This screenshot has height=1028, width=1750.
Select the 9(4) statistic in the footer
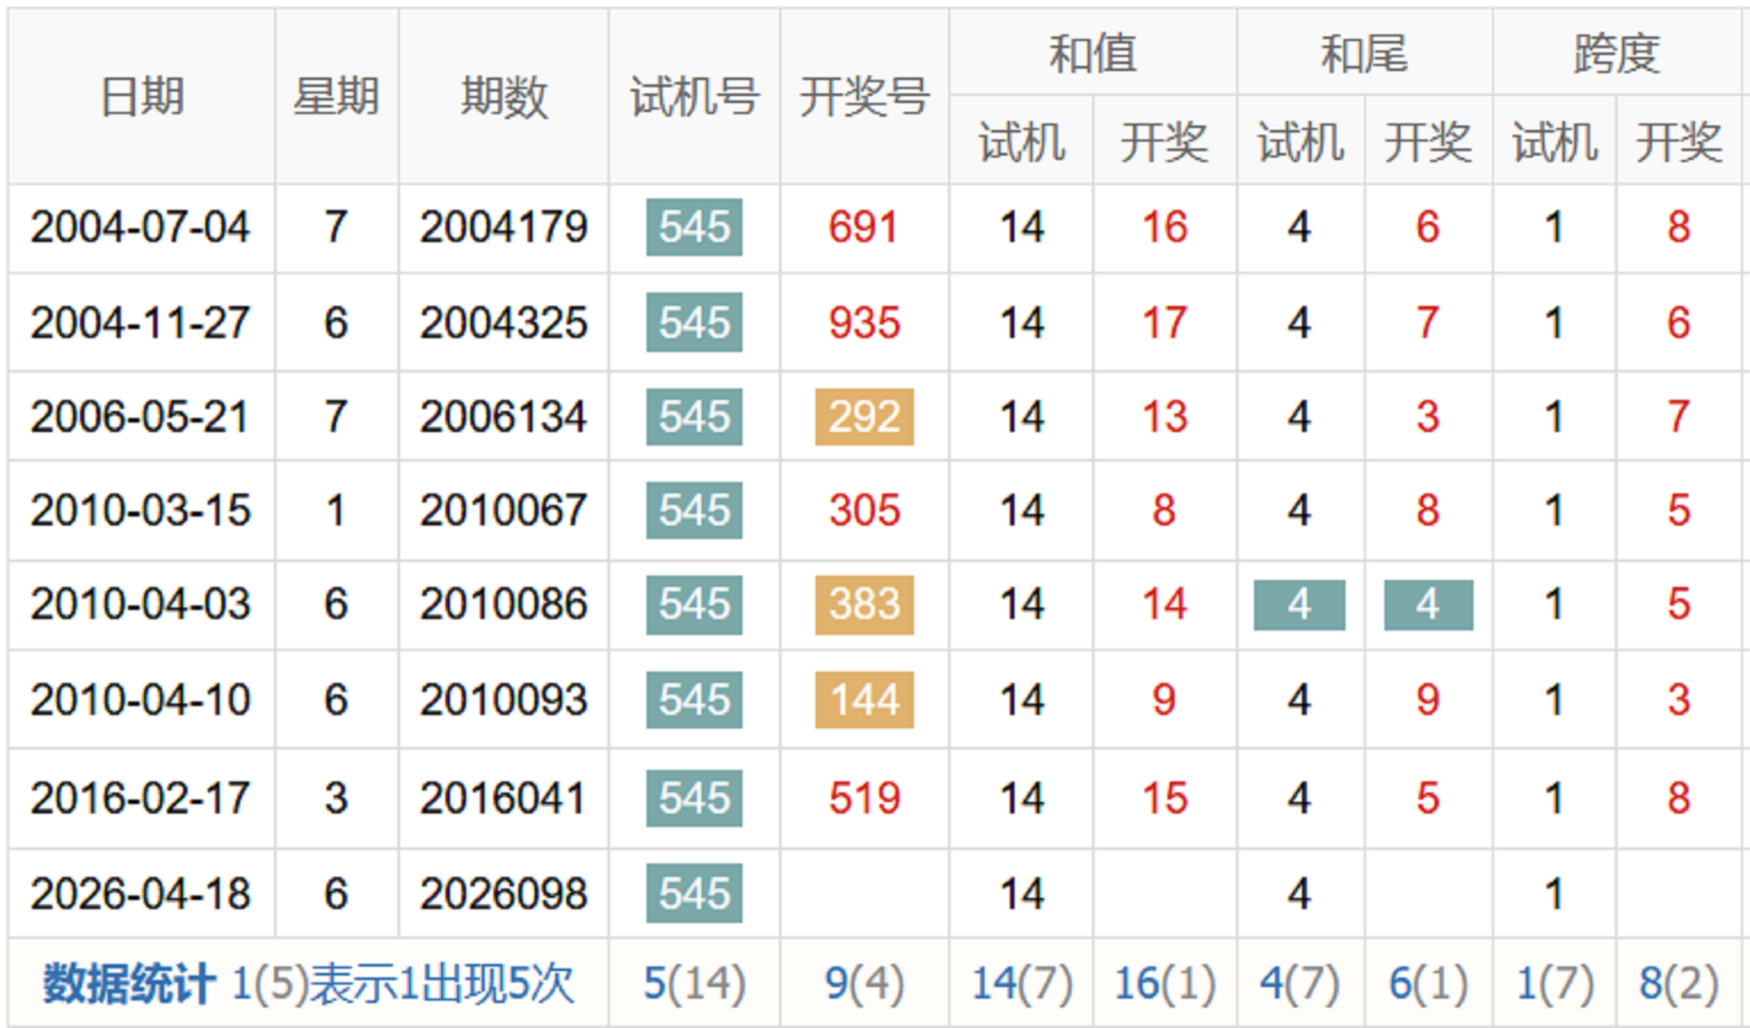(864, 984)
